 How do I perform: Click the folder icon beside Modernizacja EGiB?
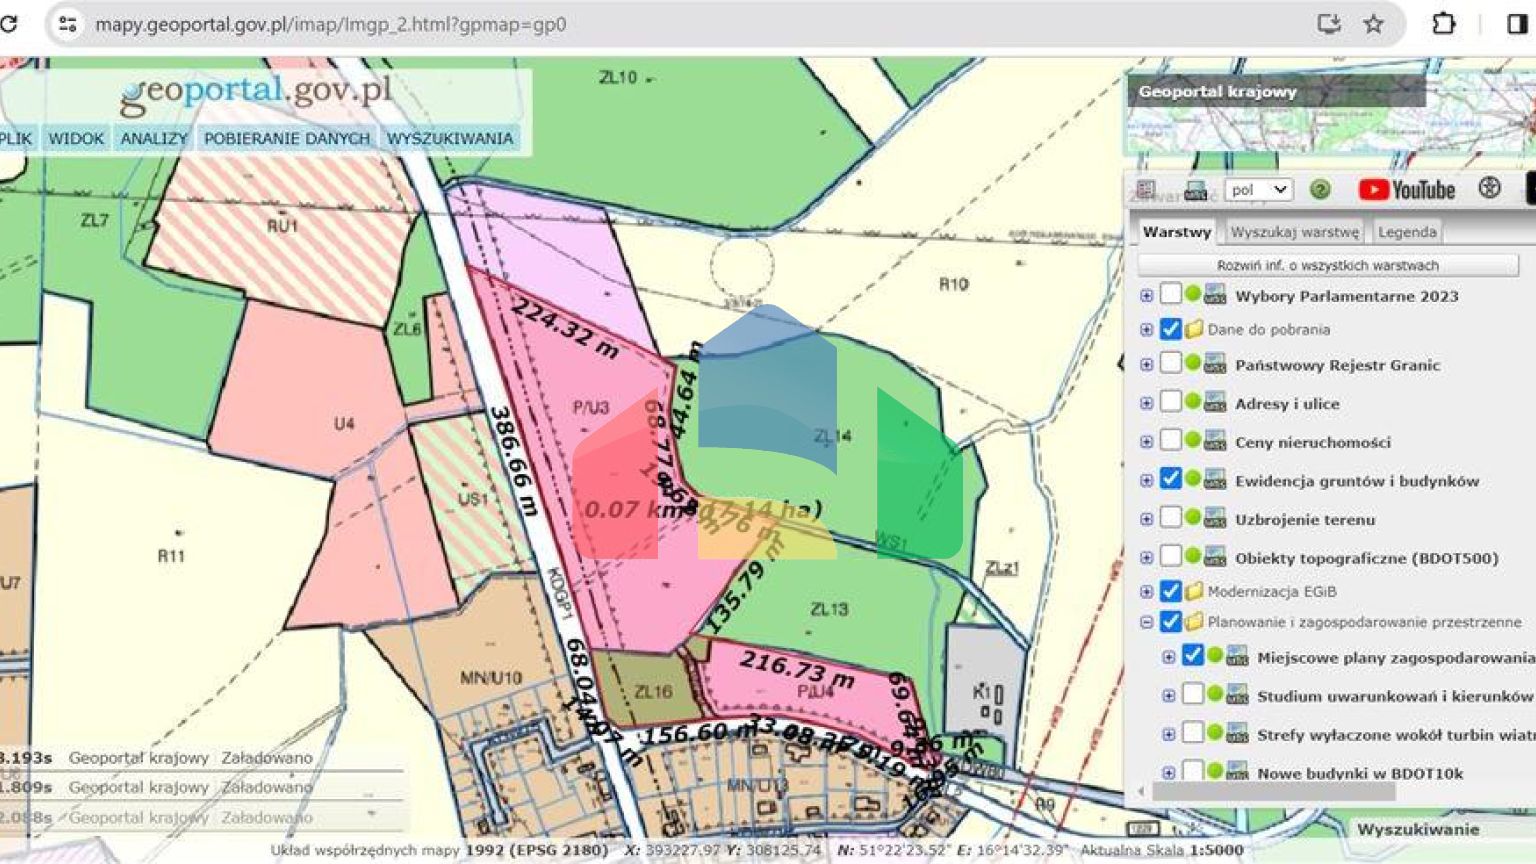pyautogui.click(x=1193, y=591)
